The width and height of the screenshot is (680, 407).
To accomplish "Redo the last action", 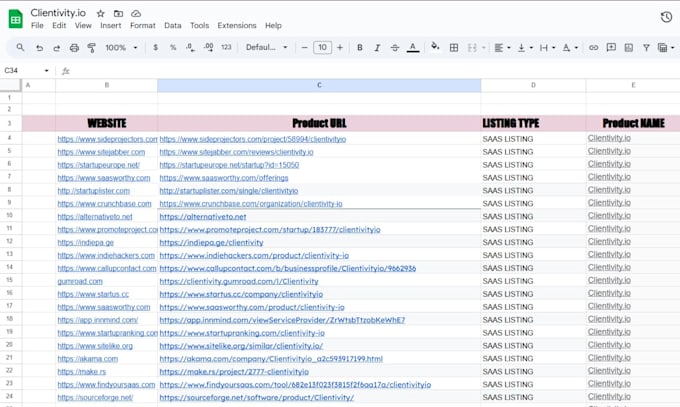I will click(57, 48).
